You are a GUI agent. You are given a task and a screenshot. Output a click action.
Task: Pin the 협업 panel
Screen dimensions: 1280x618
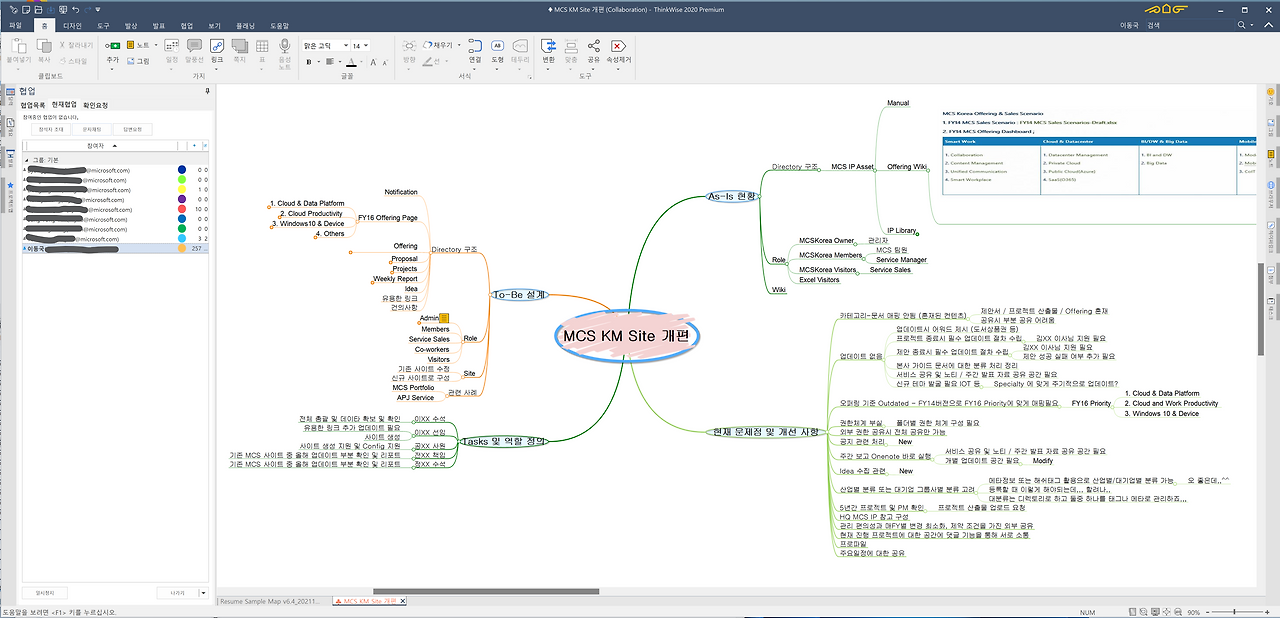(207, 91)
